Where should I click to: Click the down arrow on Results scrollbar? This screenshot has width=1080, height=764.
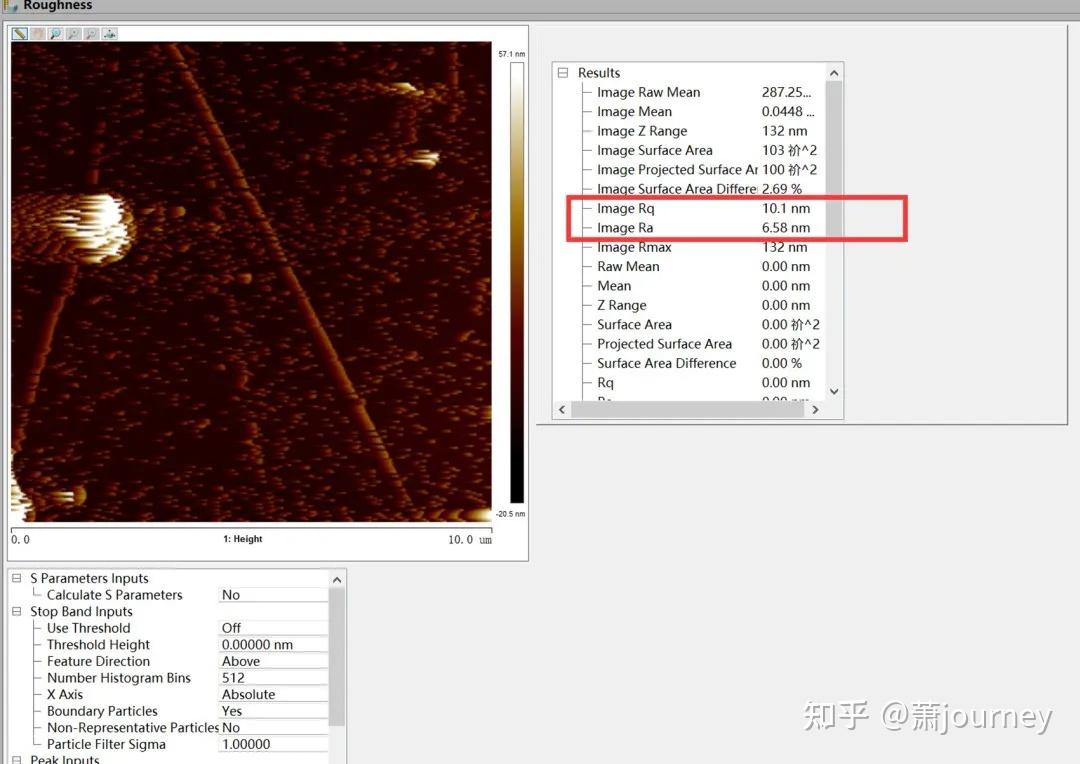(x=833, y=391)
